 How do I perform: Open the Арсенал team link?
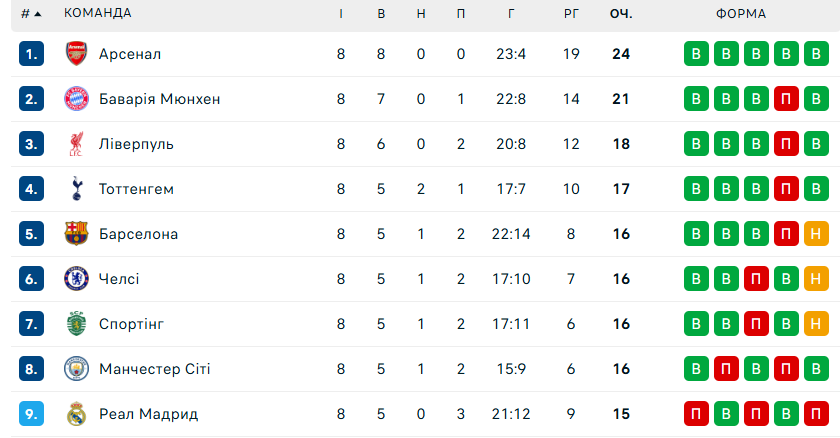[130, 54]
